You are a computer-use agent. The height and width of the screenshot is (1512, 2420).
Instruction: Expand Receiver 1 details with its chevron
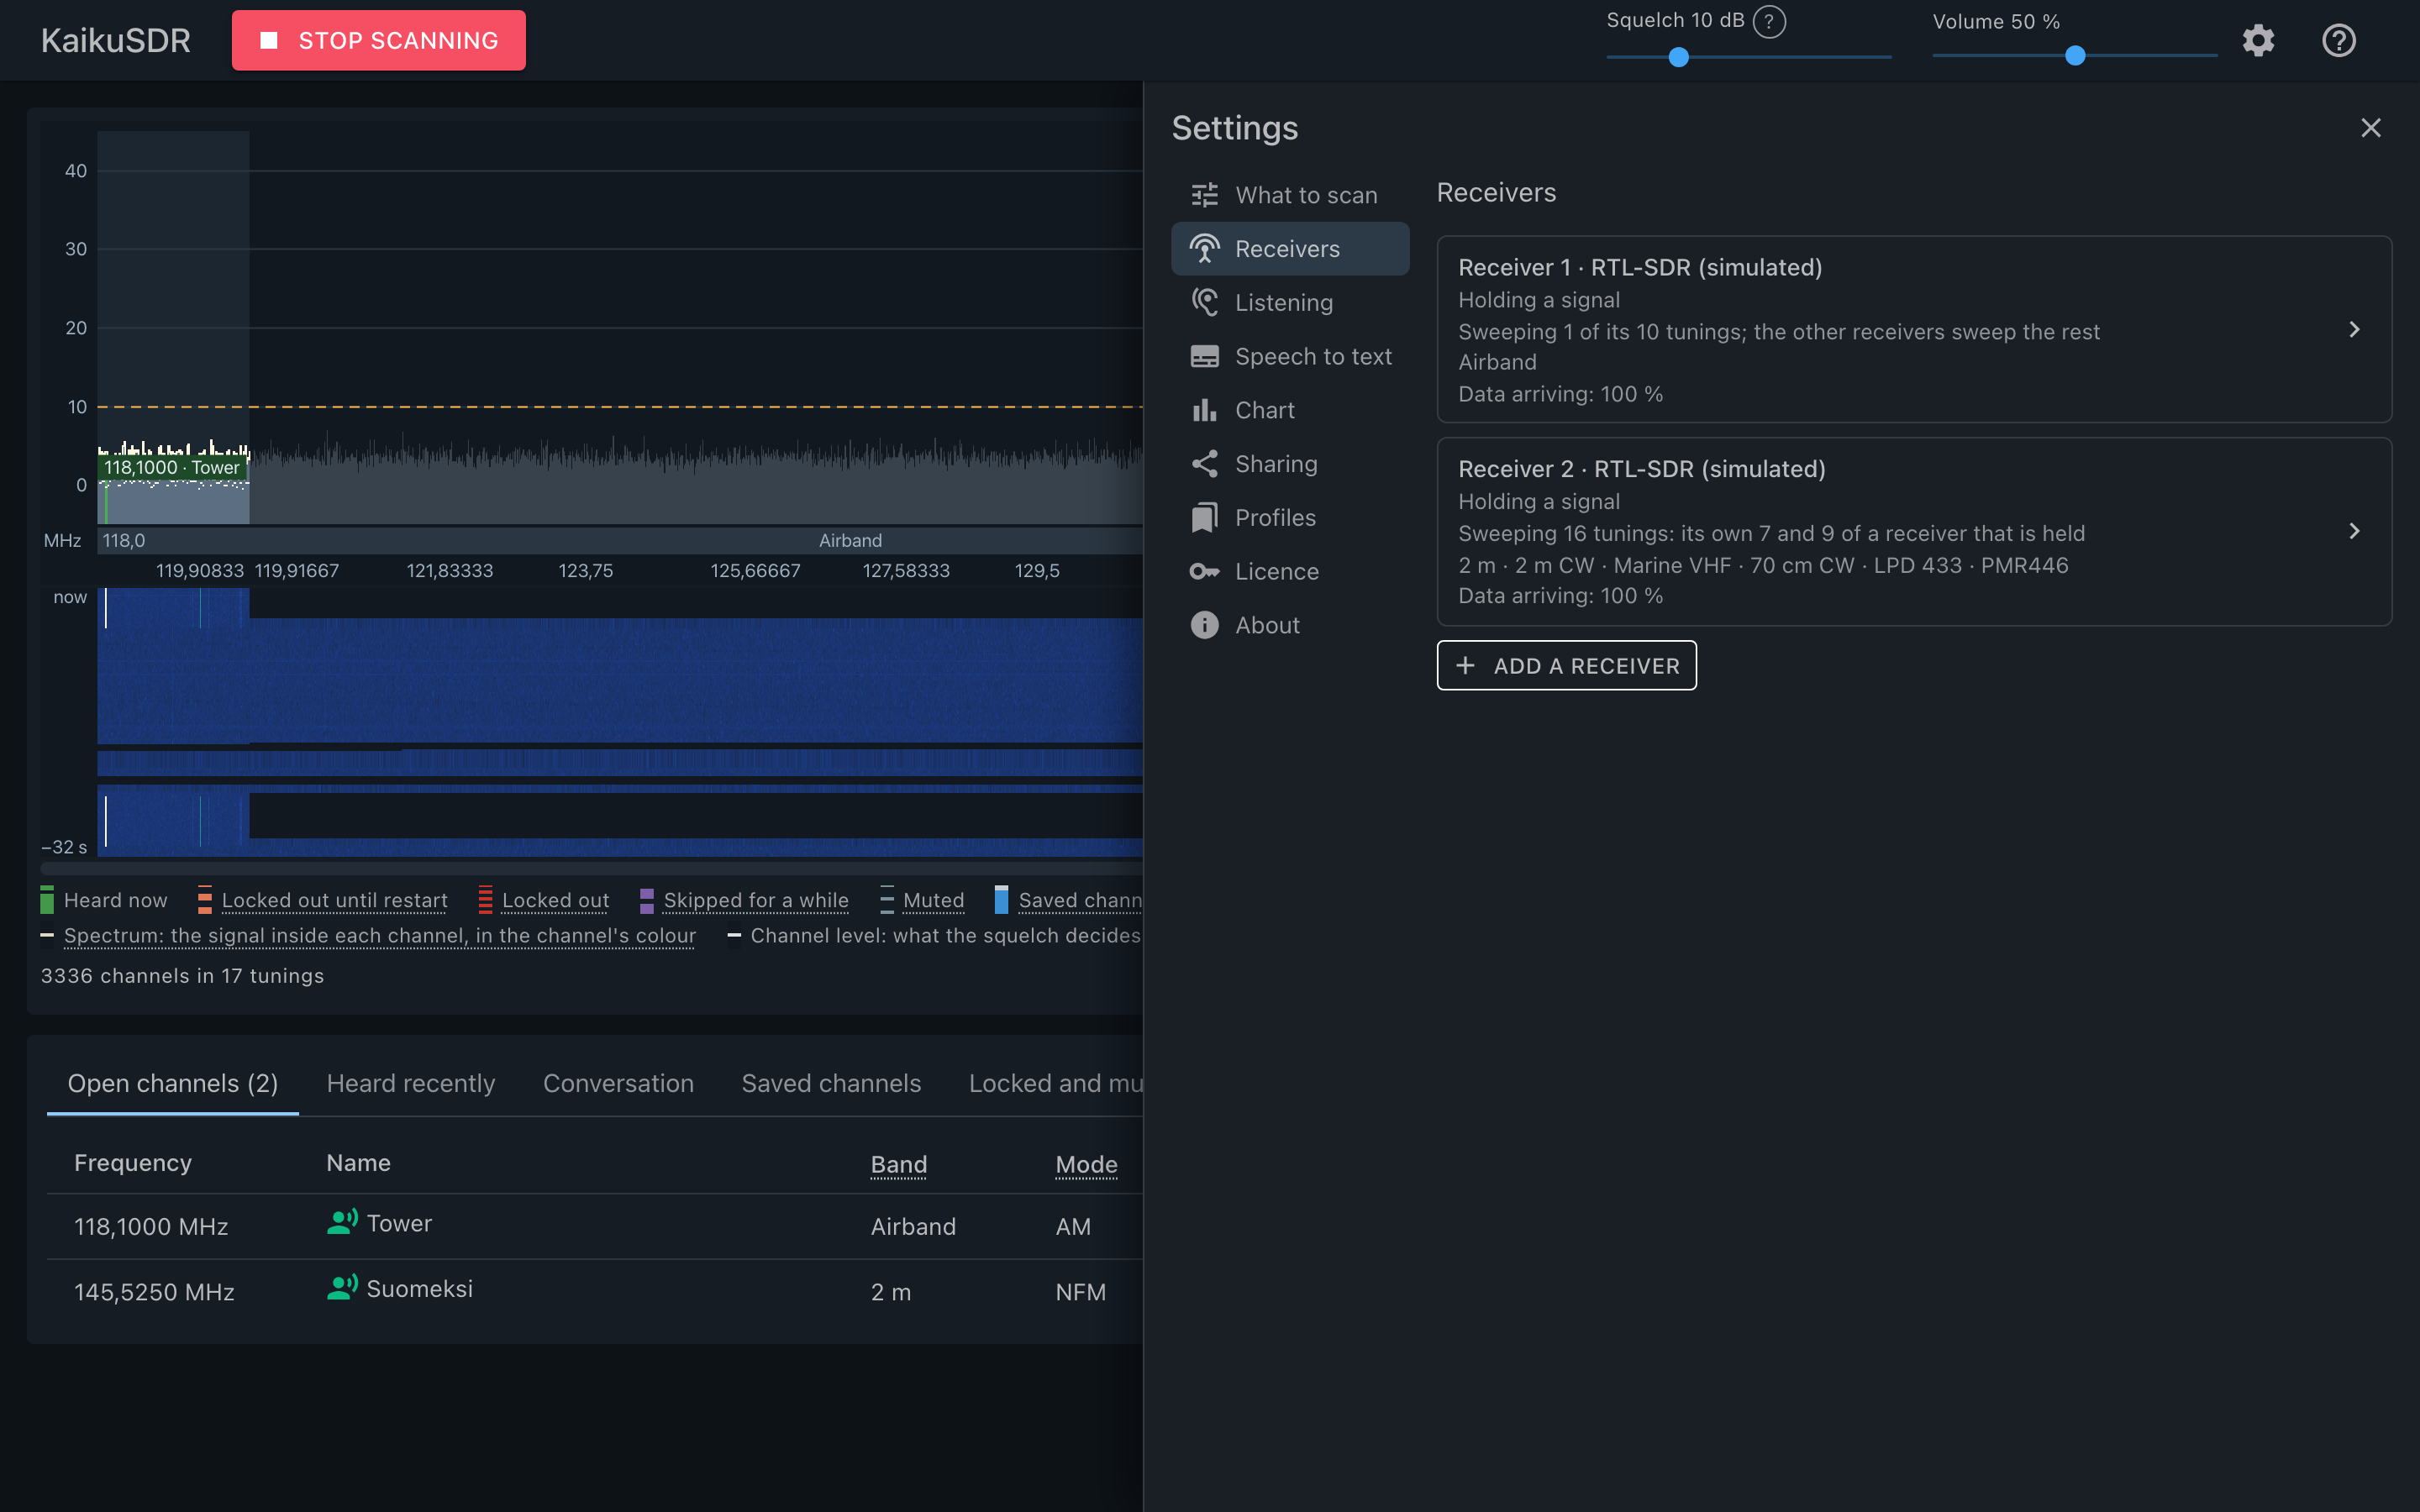coord(2354,330)
